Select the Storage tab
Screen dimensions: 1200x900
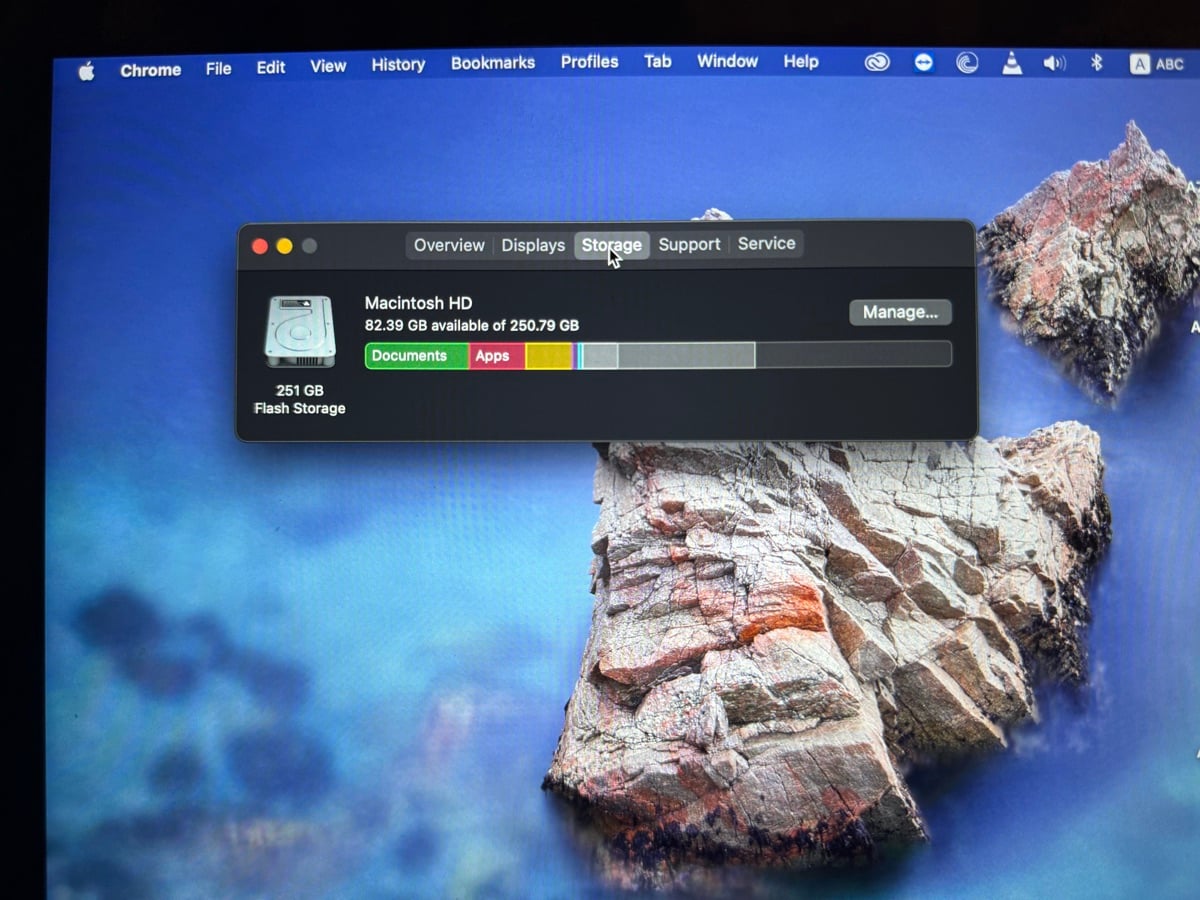(611, 245)
